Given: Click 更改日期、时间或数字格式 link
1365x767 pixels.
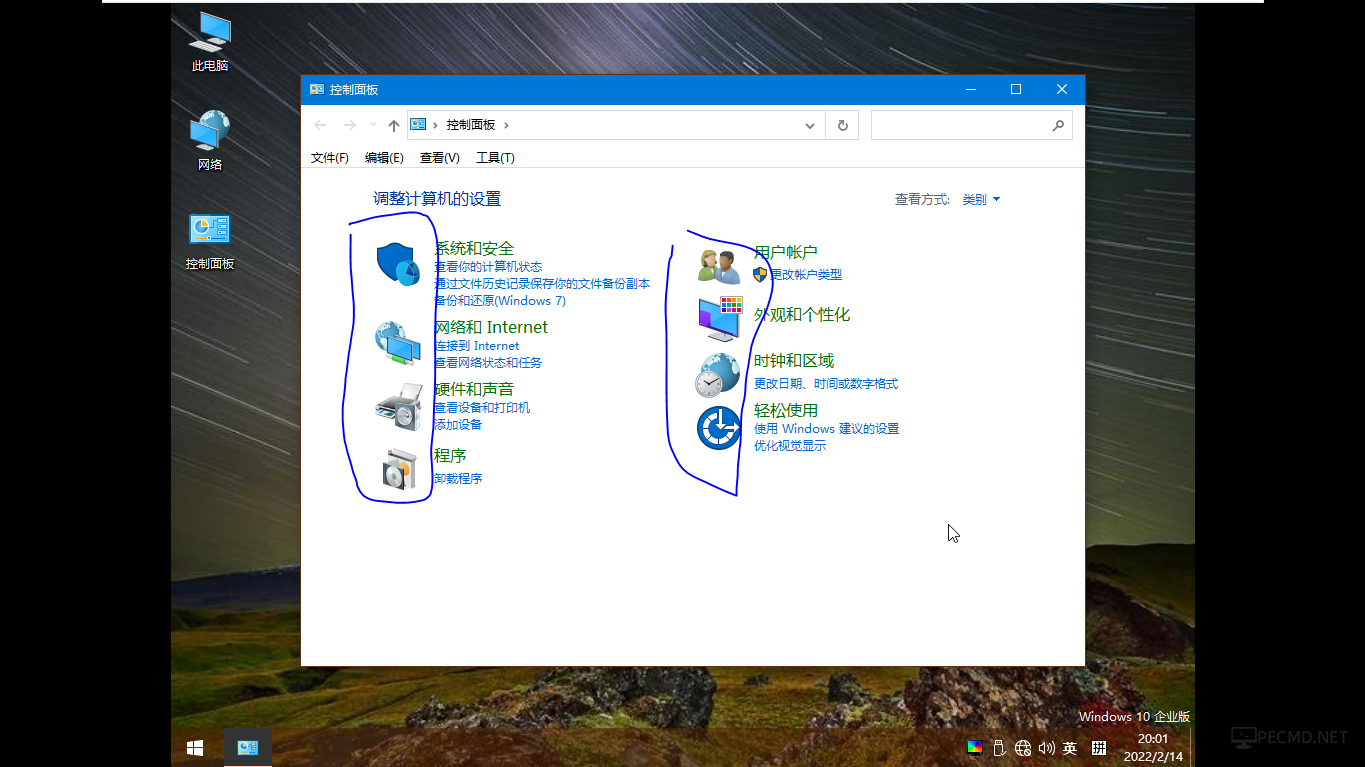Looking at the screenshot, I should (x=826, y=384).
